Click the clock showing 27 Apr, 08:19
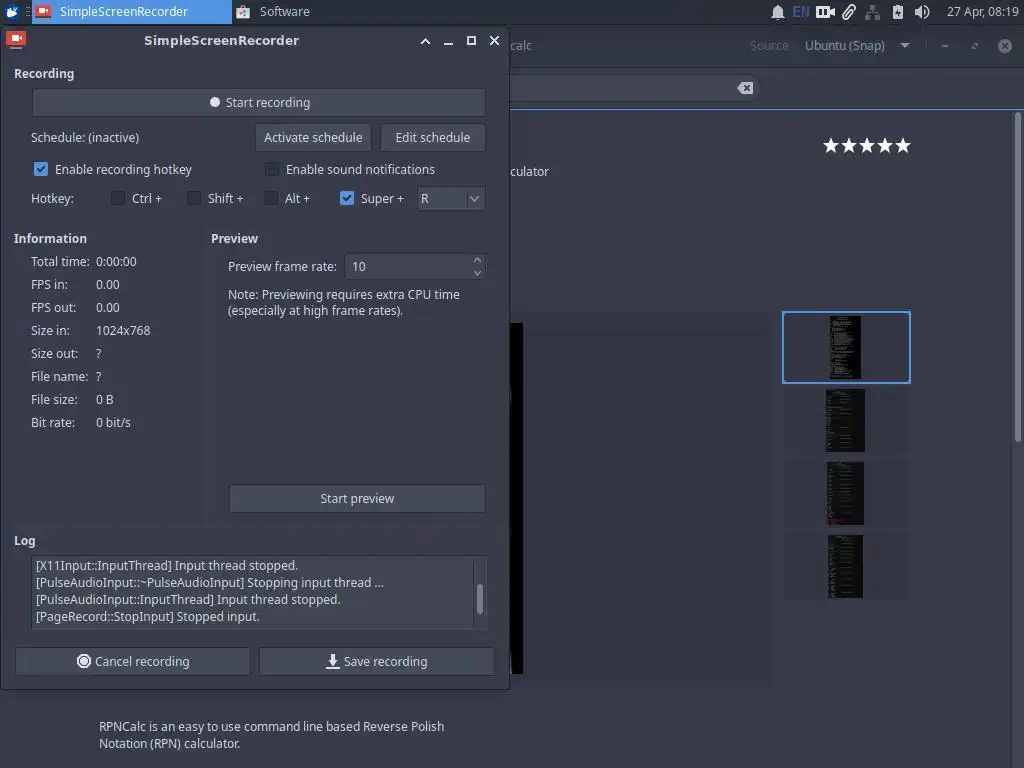Viewport: 1024px width, 768px height. 982,12
